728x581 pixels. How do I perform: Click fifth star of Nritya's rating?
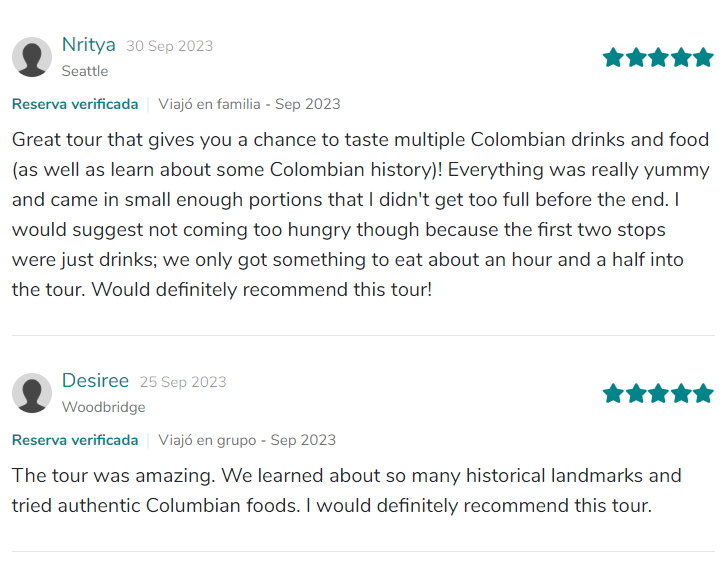[704, 57]
